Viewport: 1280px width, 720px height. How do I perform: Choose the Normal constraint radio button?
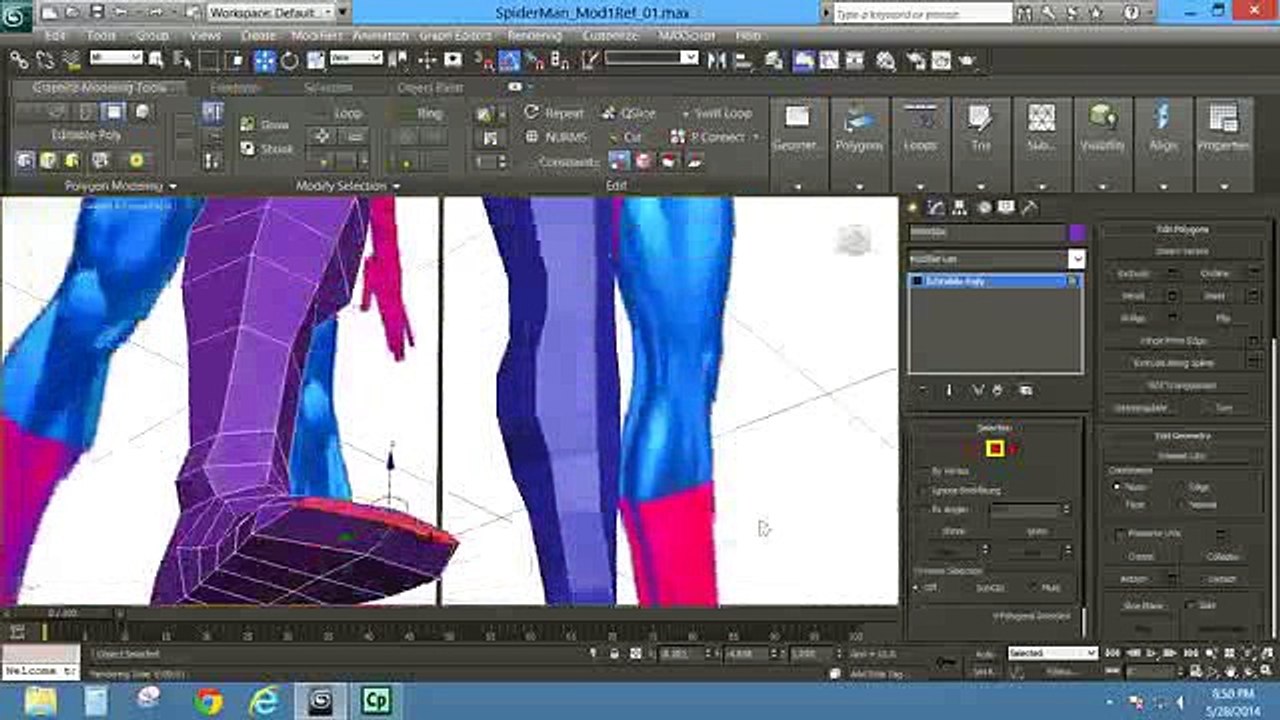click(1180, 505)
